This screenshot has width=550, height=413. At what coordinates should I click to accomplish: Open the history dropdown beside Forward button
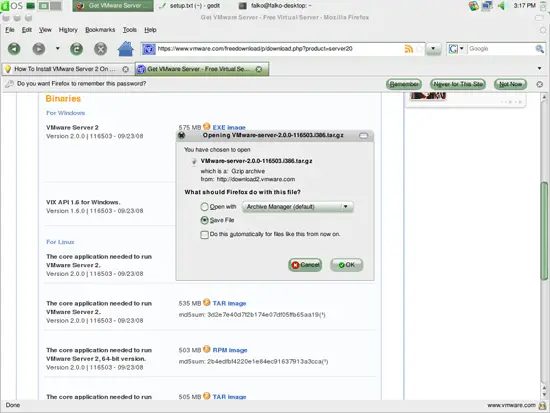(58, 48)
